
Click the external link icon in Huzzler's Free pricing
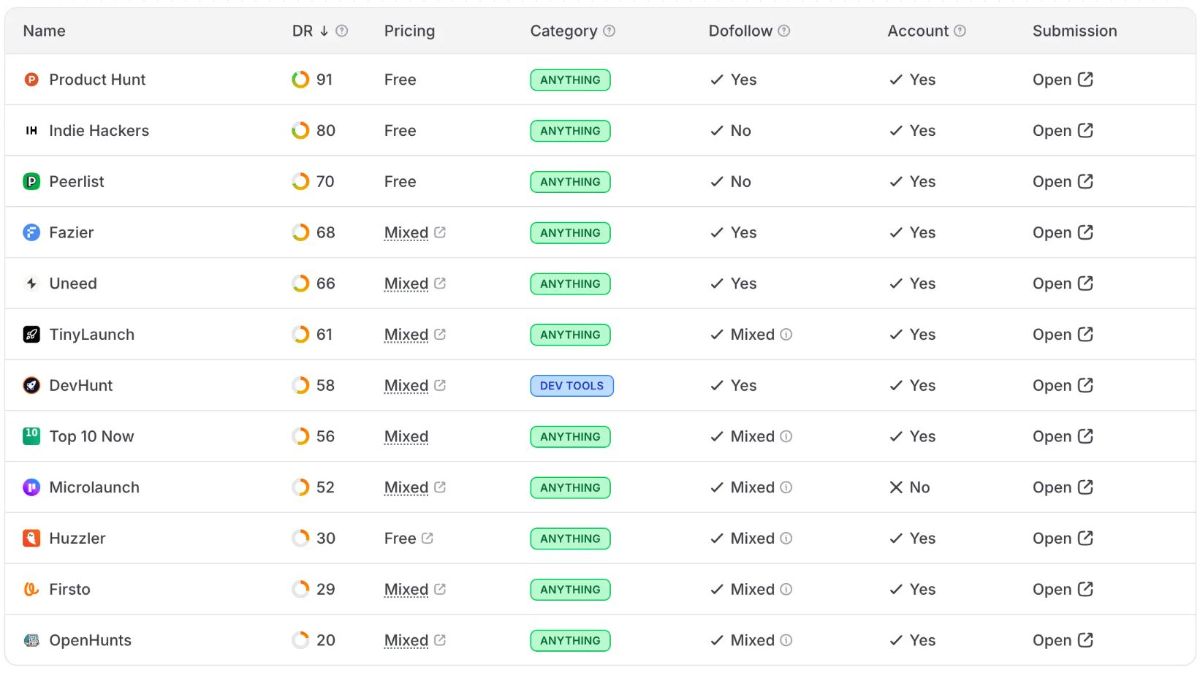point(427,538)
